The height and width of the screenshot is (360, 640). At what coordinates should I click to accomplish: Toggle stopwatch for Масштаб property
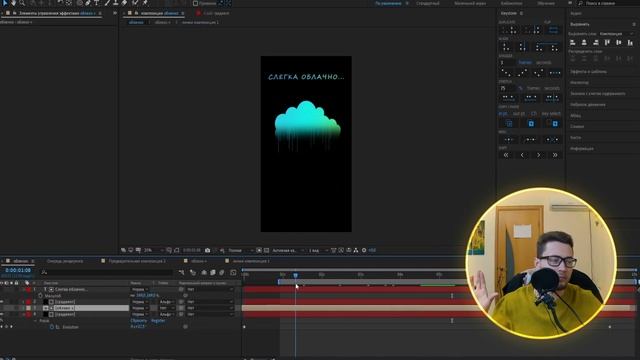(x=40, y=296)
